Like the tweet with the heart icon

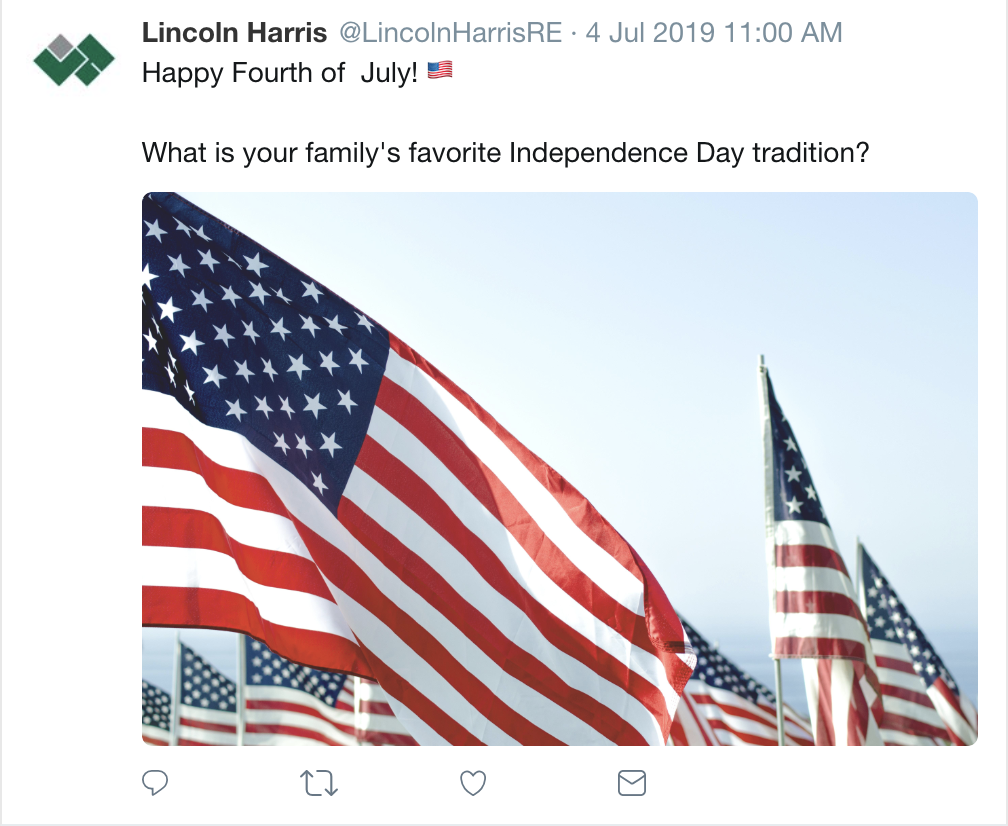(473, 783)
